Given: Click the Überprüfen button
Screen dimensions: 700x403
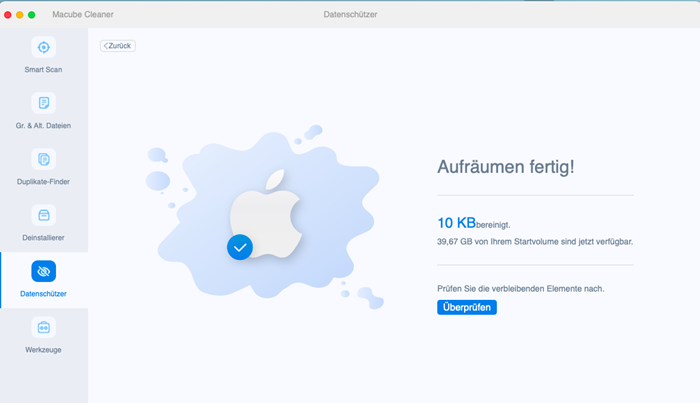Looking at the screenshot, I should [467, 307].
